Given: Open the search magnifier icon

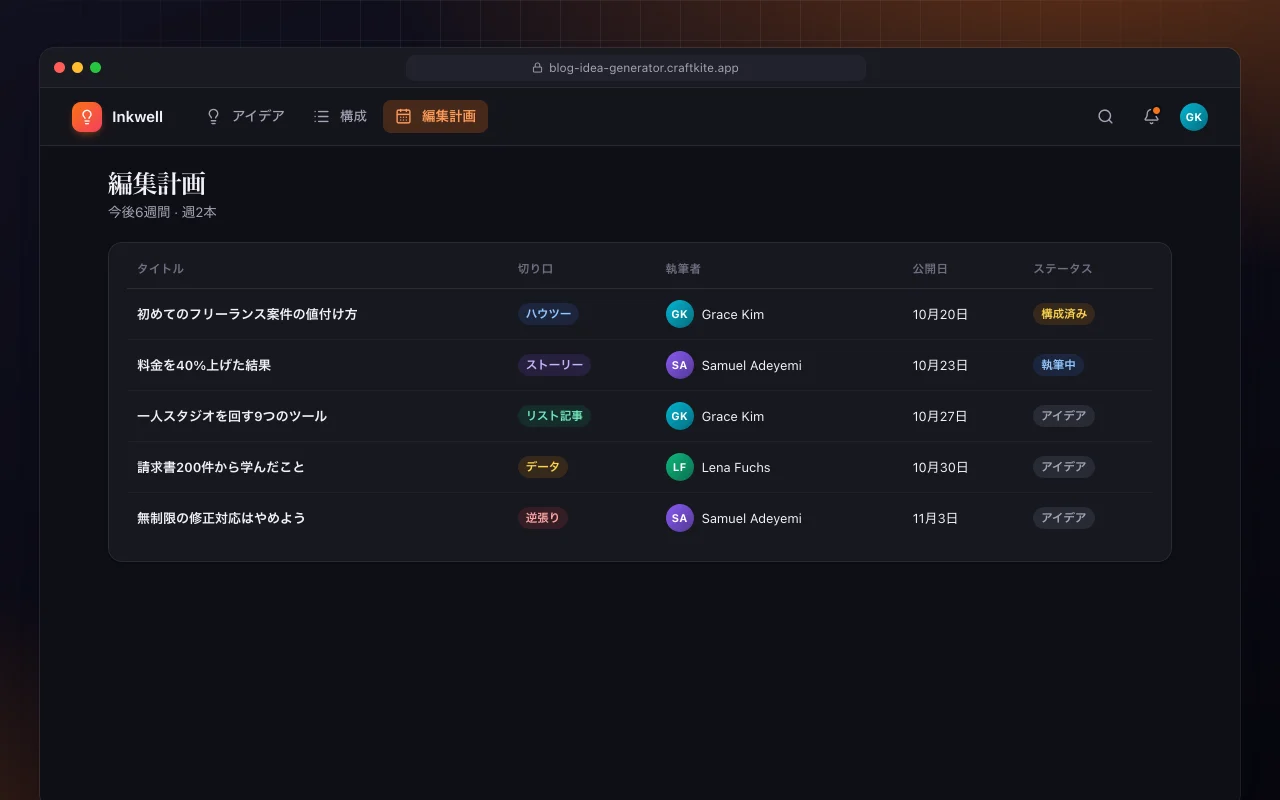Looking at the screenshot, I should point(1105,117).
